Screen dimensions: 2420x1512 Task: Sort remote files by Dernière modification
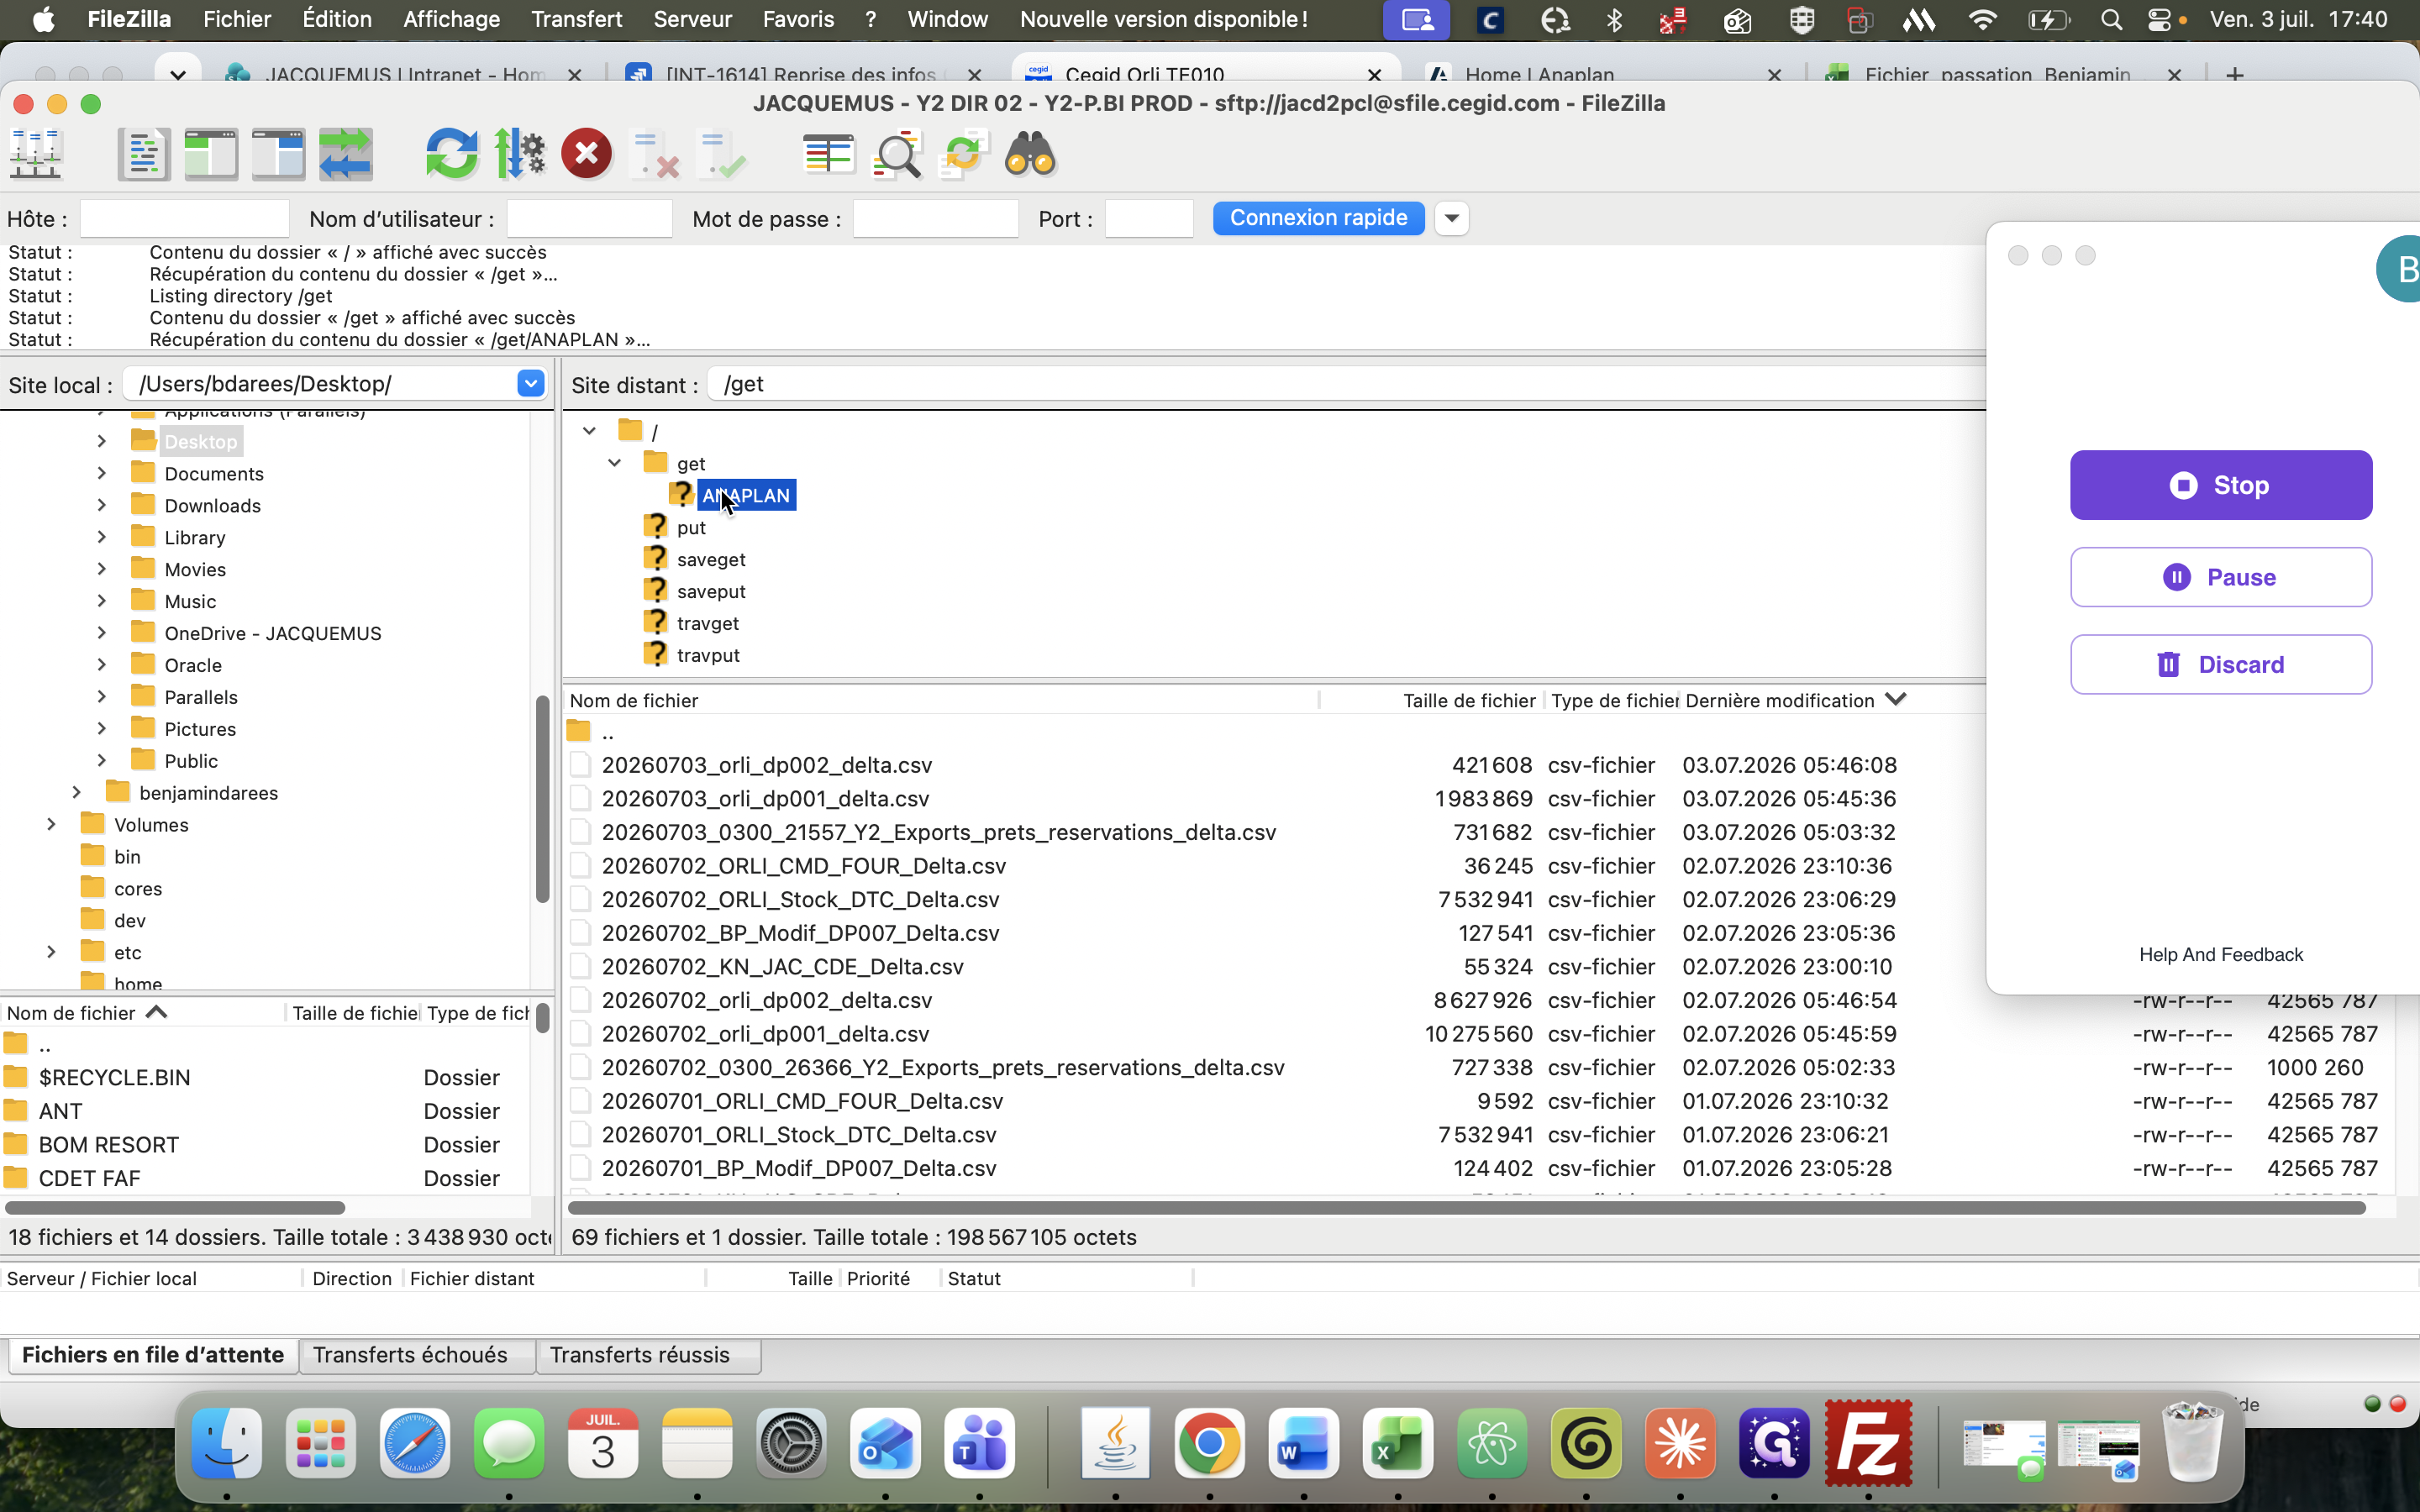(x=1780, y=700)
